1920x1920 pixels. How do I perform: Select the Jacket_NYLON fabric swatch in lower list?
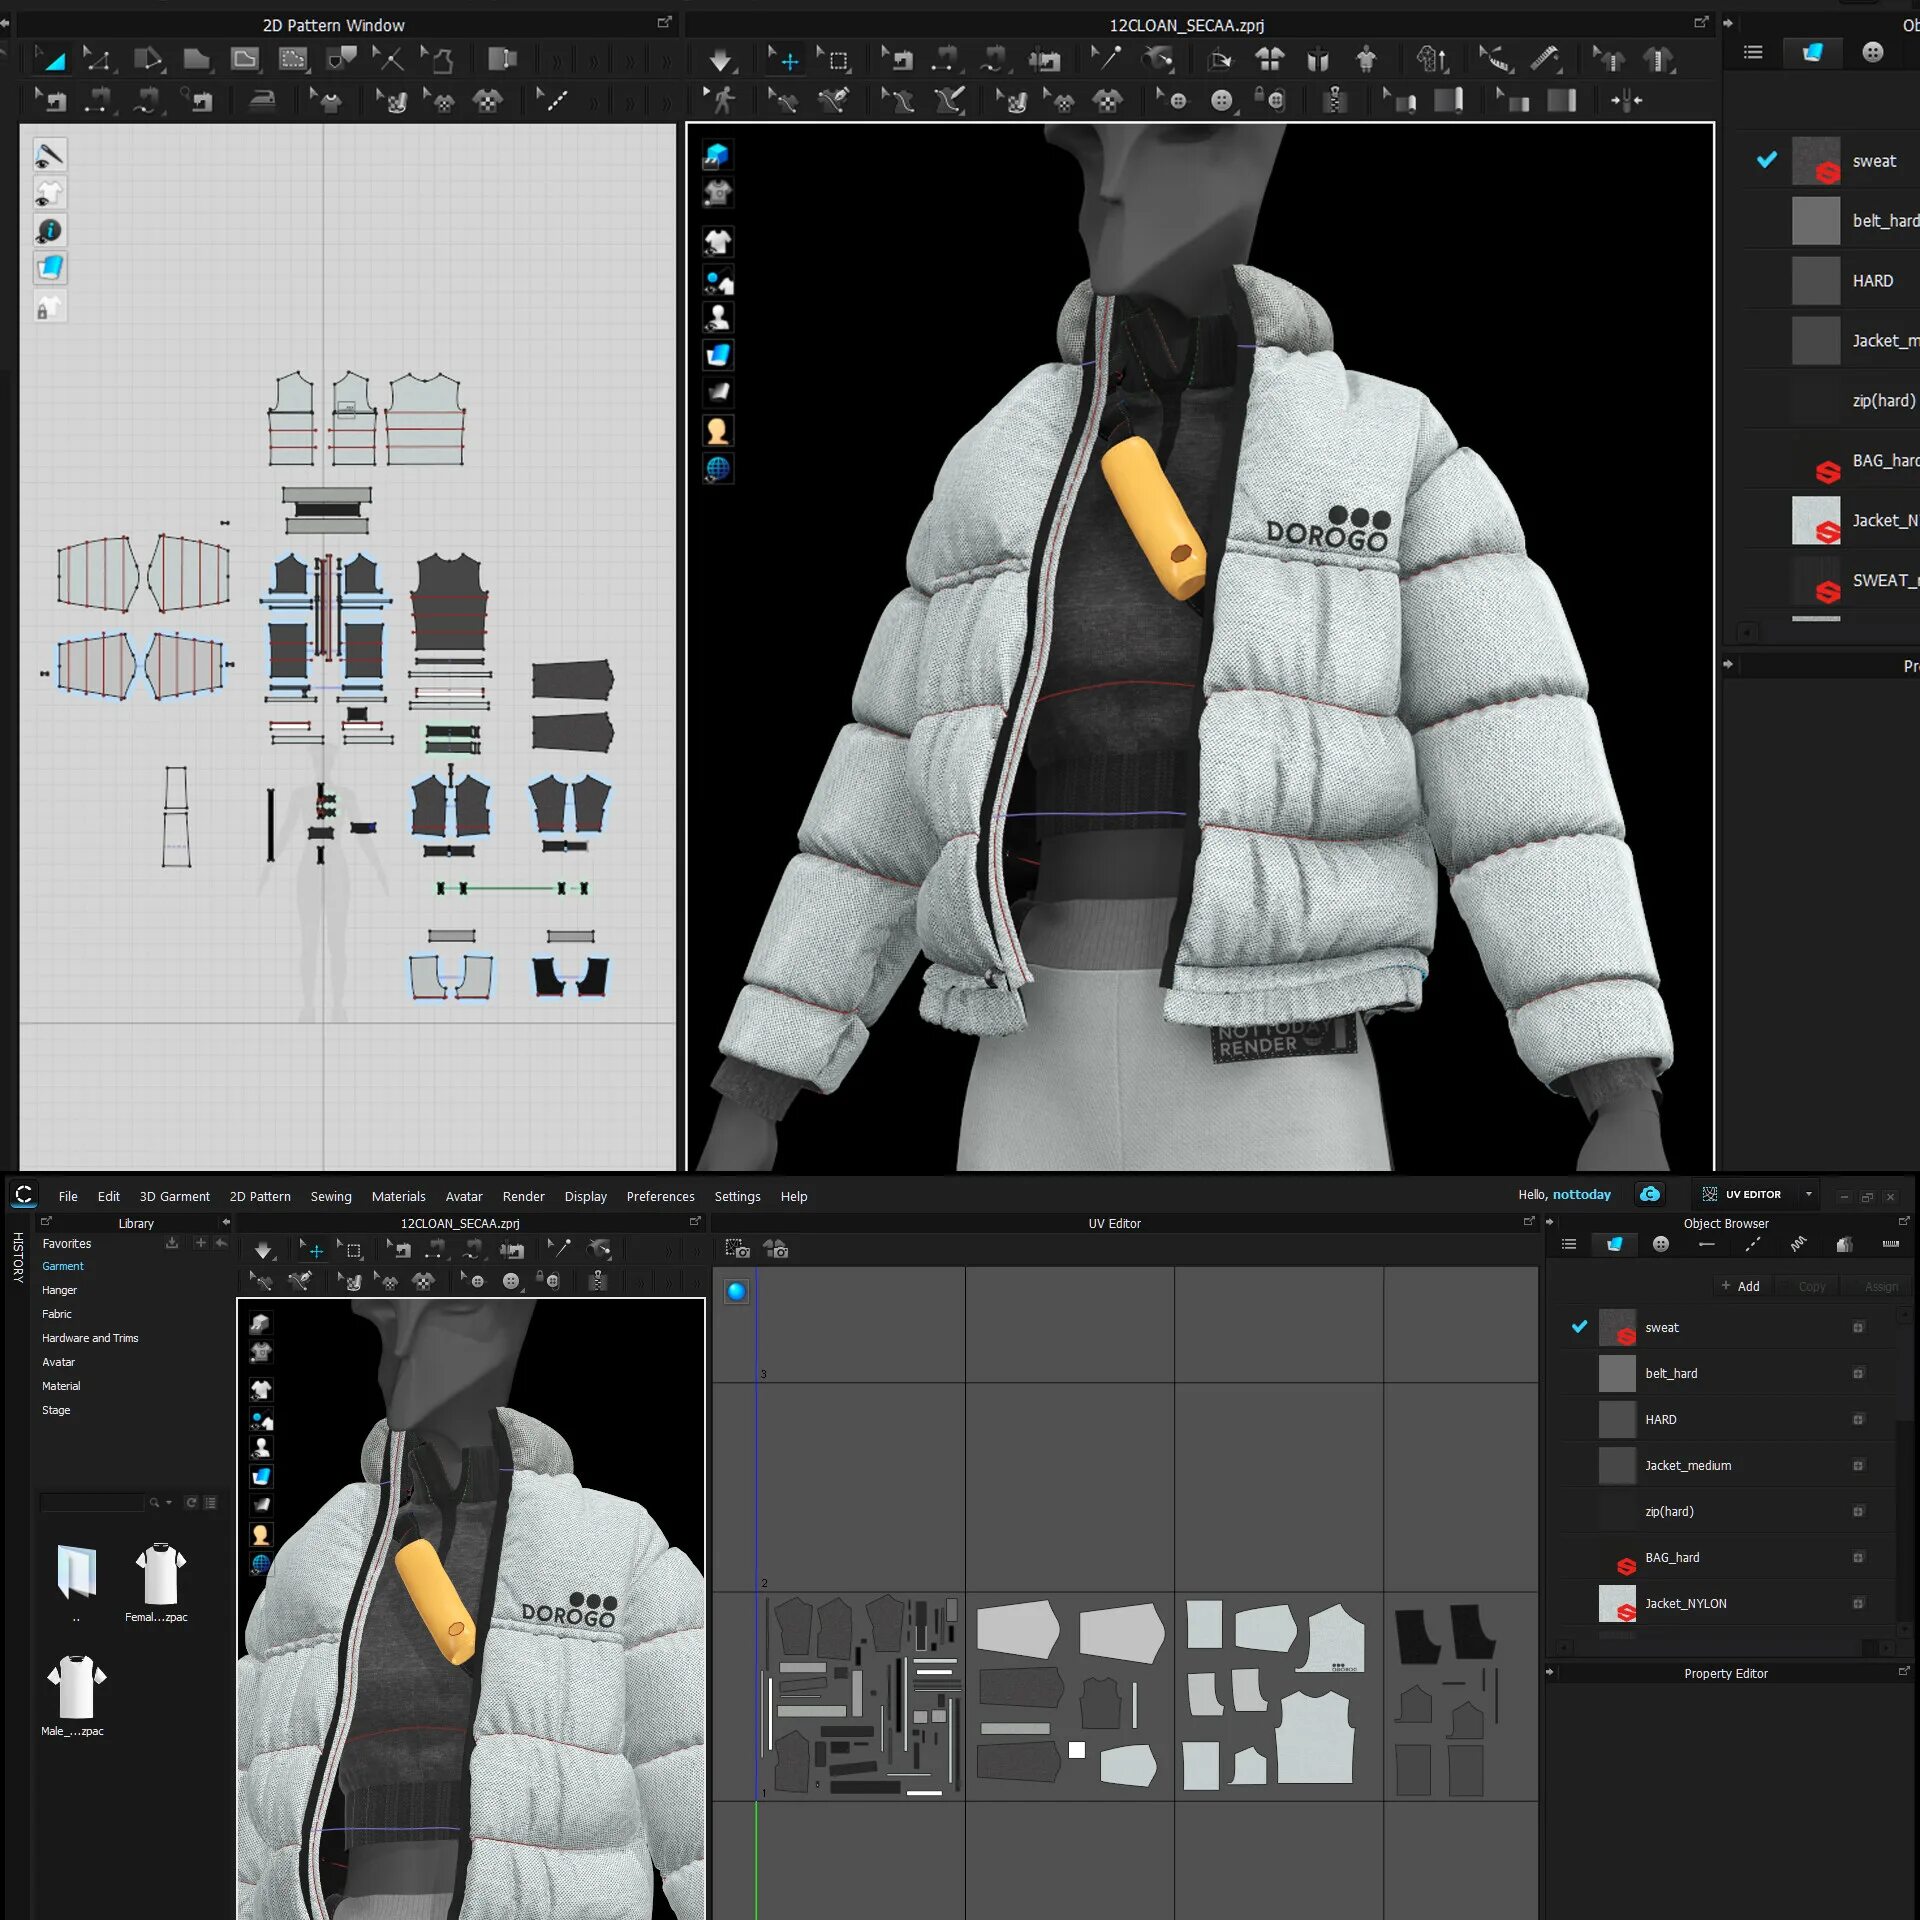click(1616, 1603)
